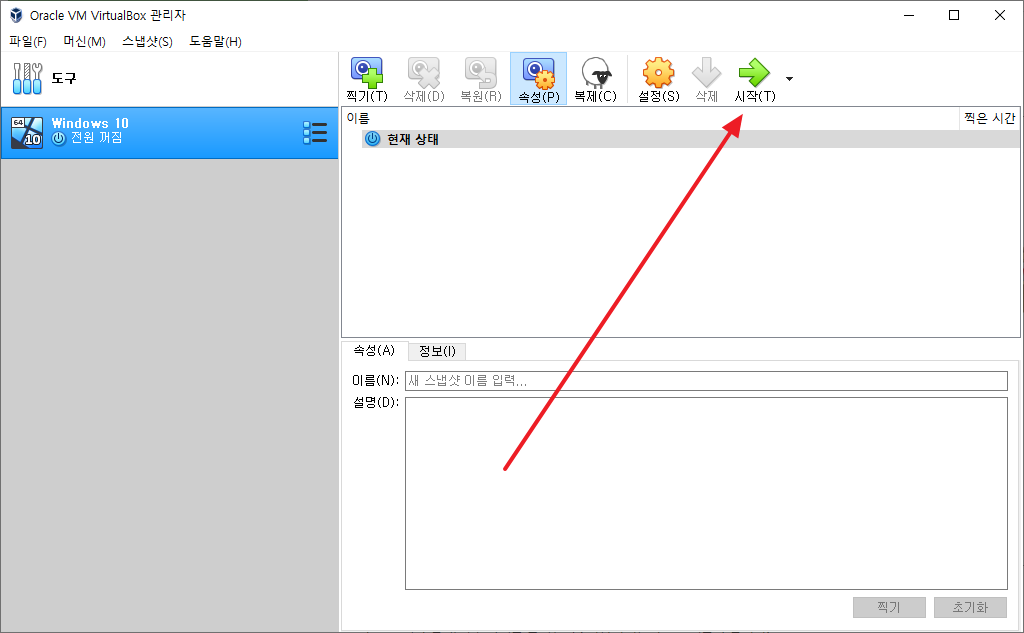Open the Help (도움말(H)) menu
This screenshot has width=1024, height=633.
click(216, 42)
